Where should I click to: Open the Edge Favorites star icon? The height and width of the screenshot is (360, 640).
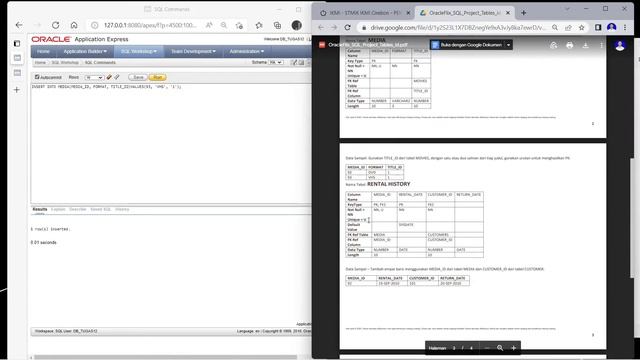coord(259,25)
